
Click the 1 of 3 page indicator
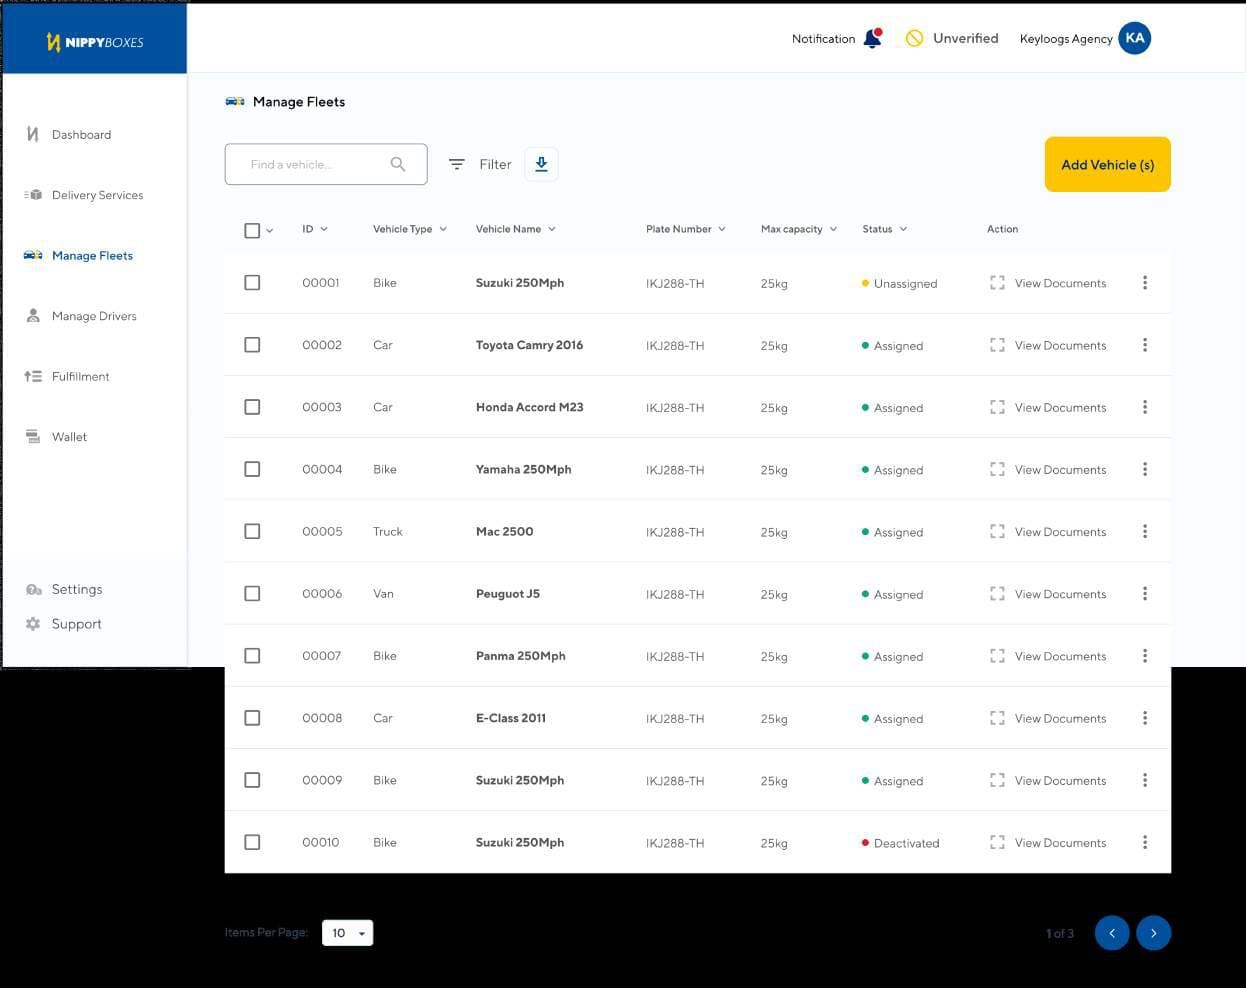pyautogui.click(x=1060, y=933)
